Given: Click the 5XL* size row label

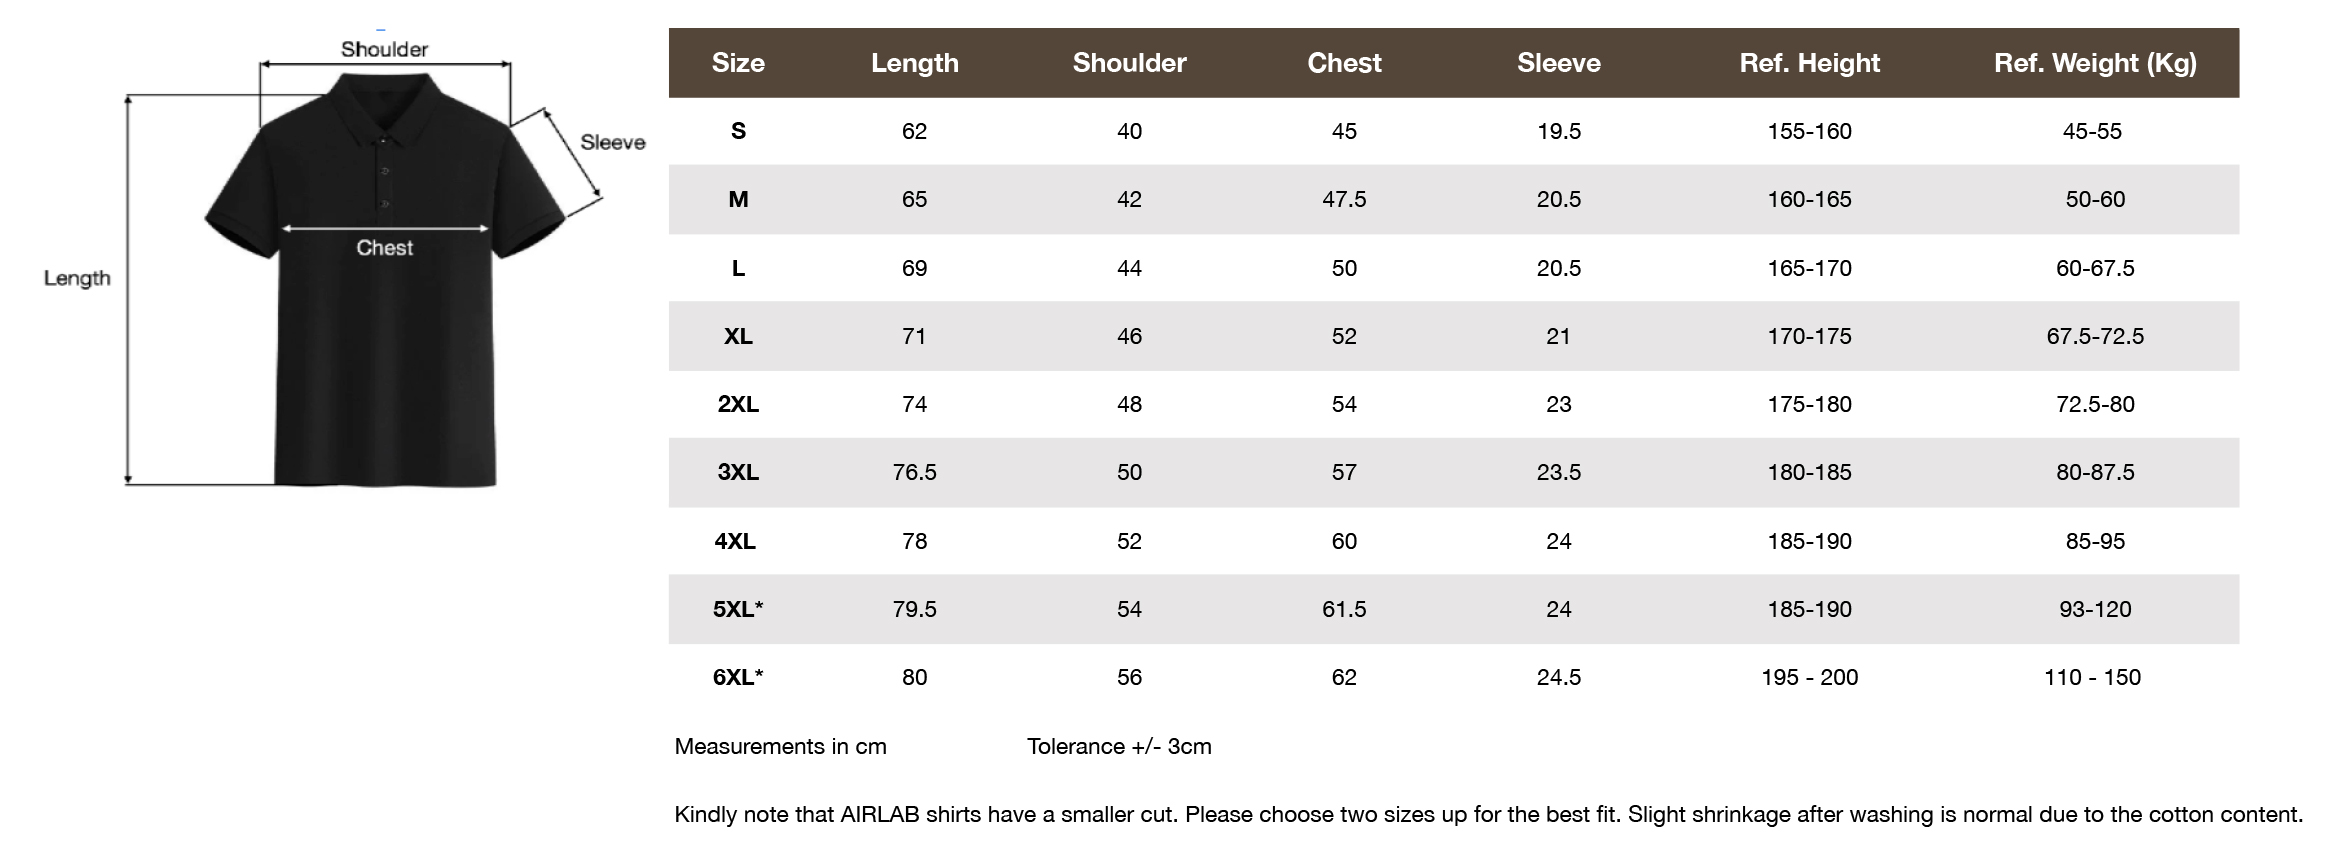Looking at the screenshot, I should [738, 609].
